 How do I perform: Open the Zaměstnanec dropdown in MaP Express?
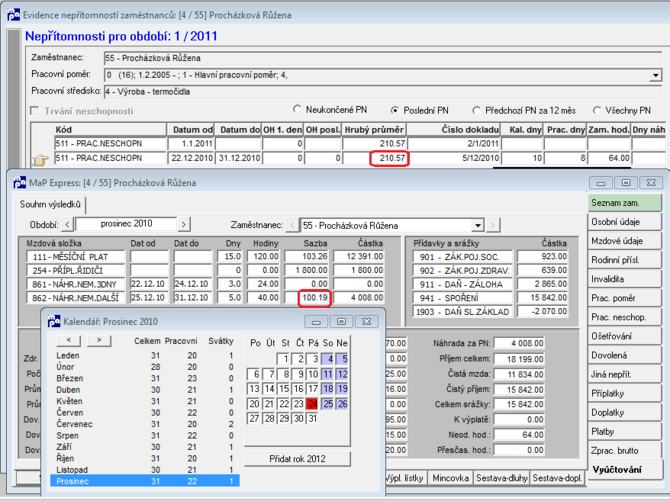pyautogui.click(x=478, y=225)
